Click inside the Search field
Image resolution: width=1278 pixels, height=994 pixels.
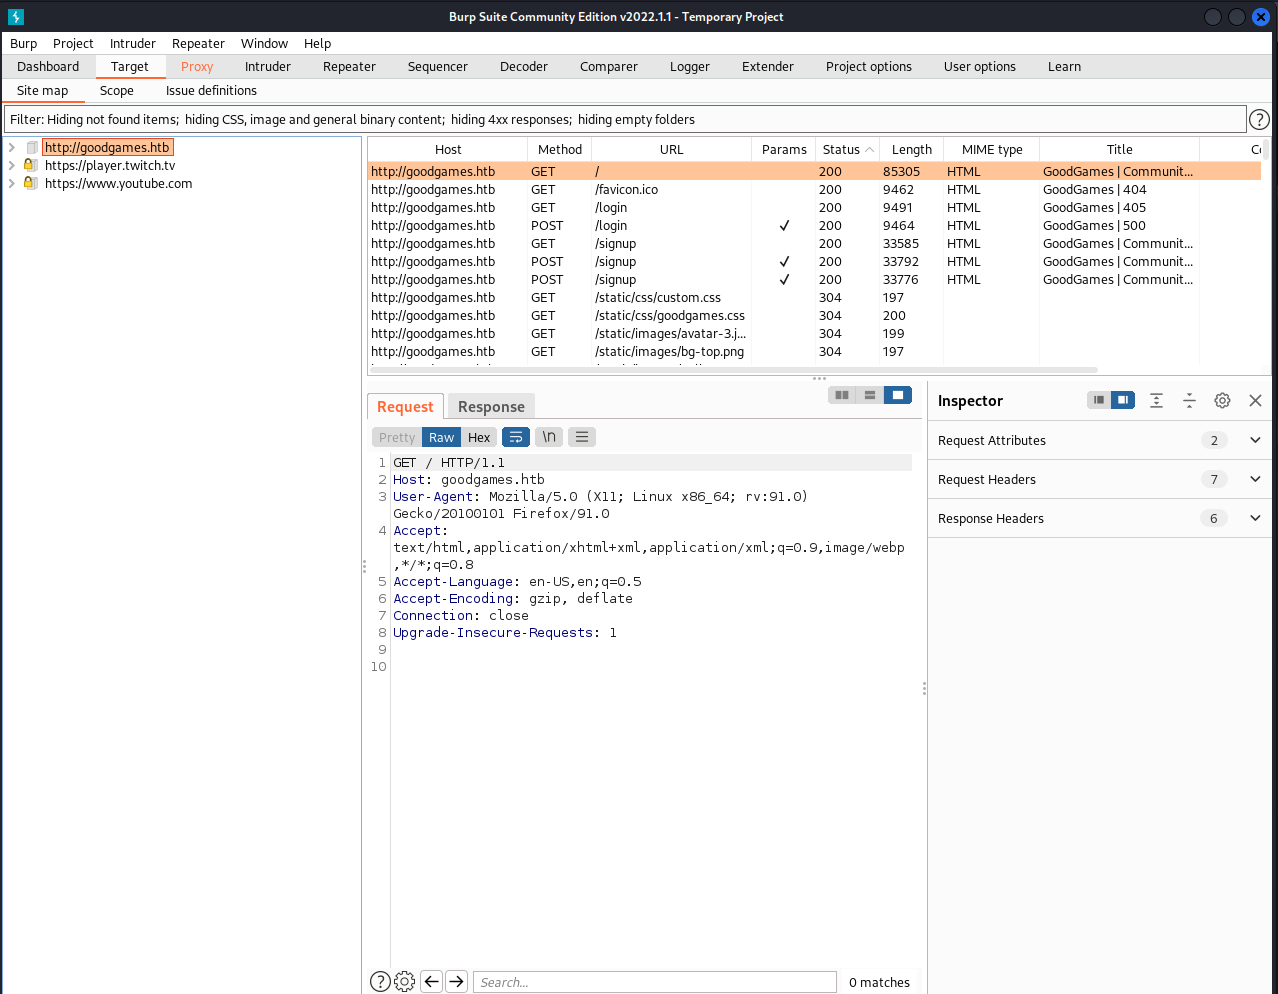655,982
